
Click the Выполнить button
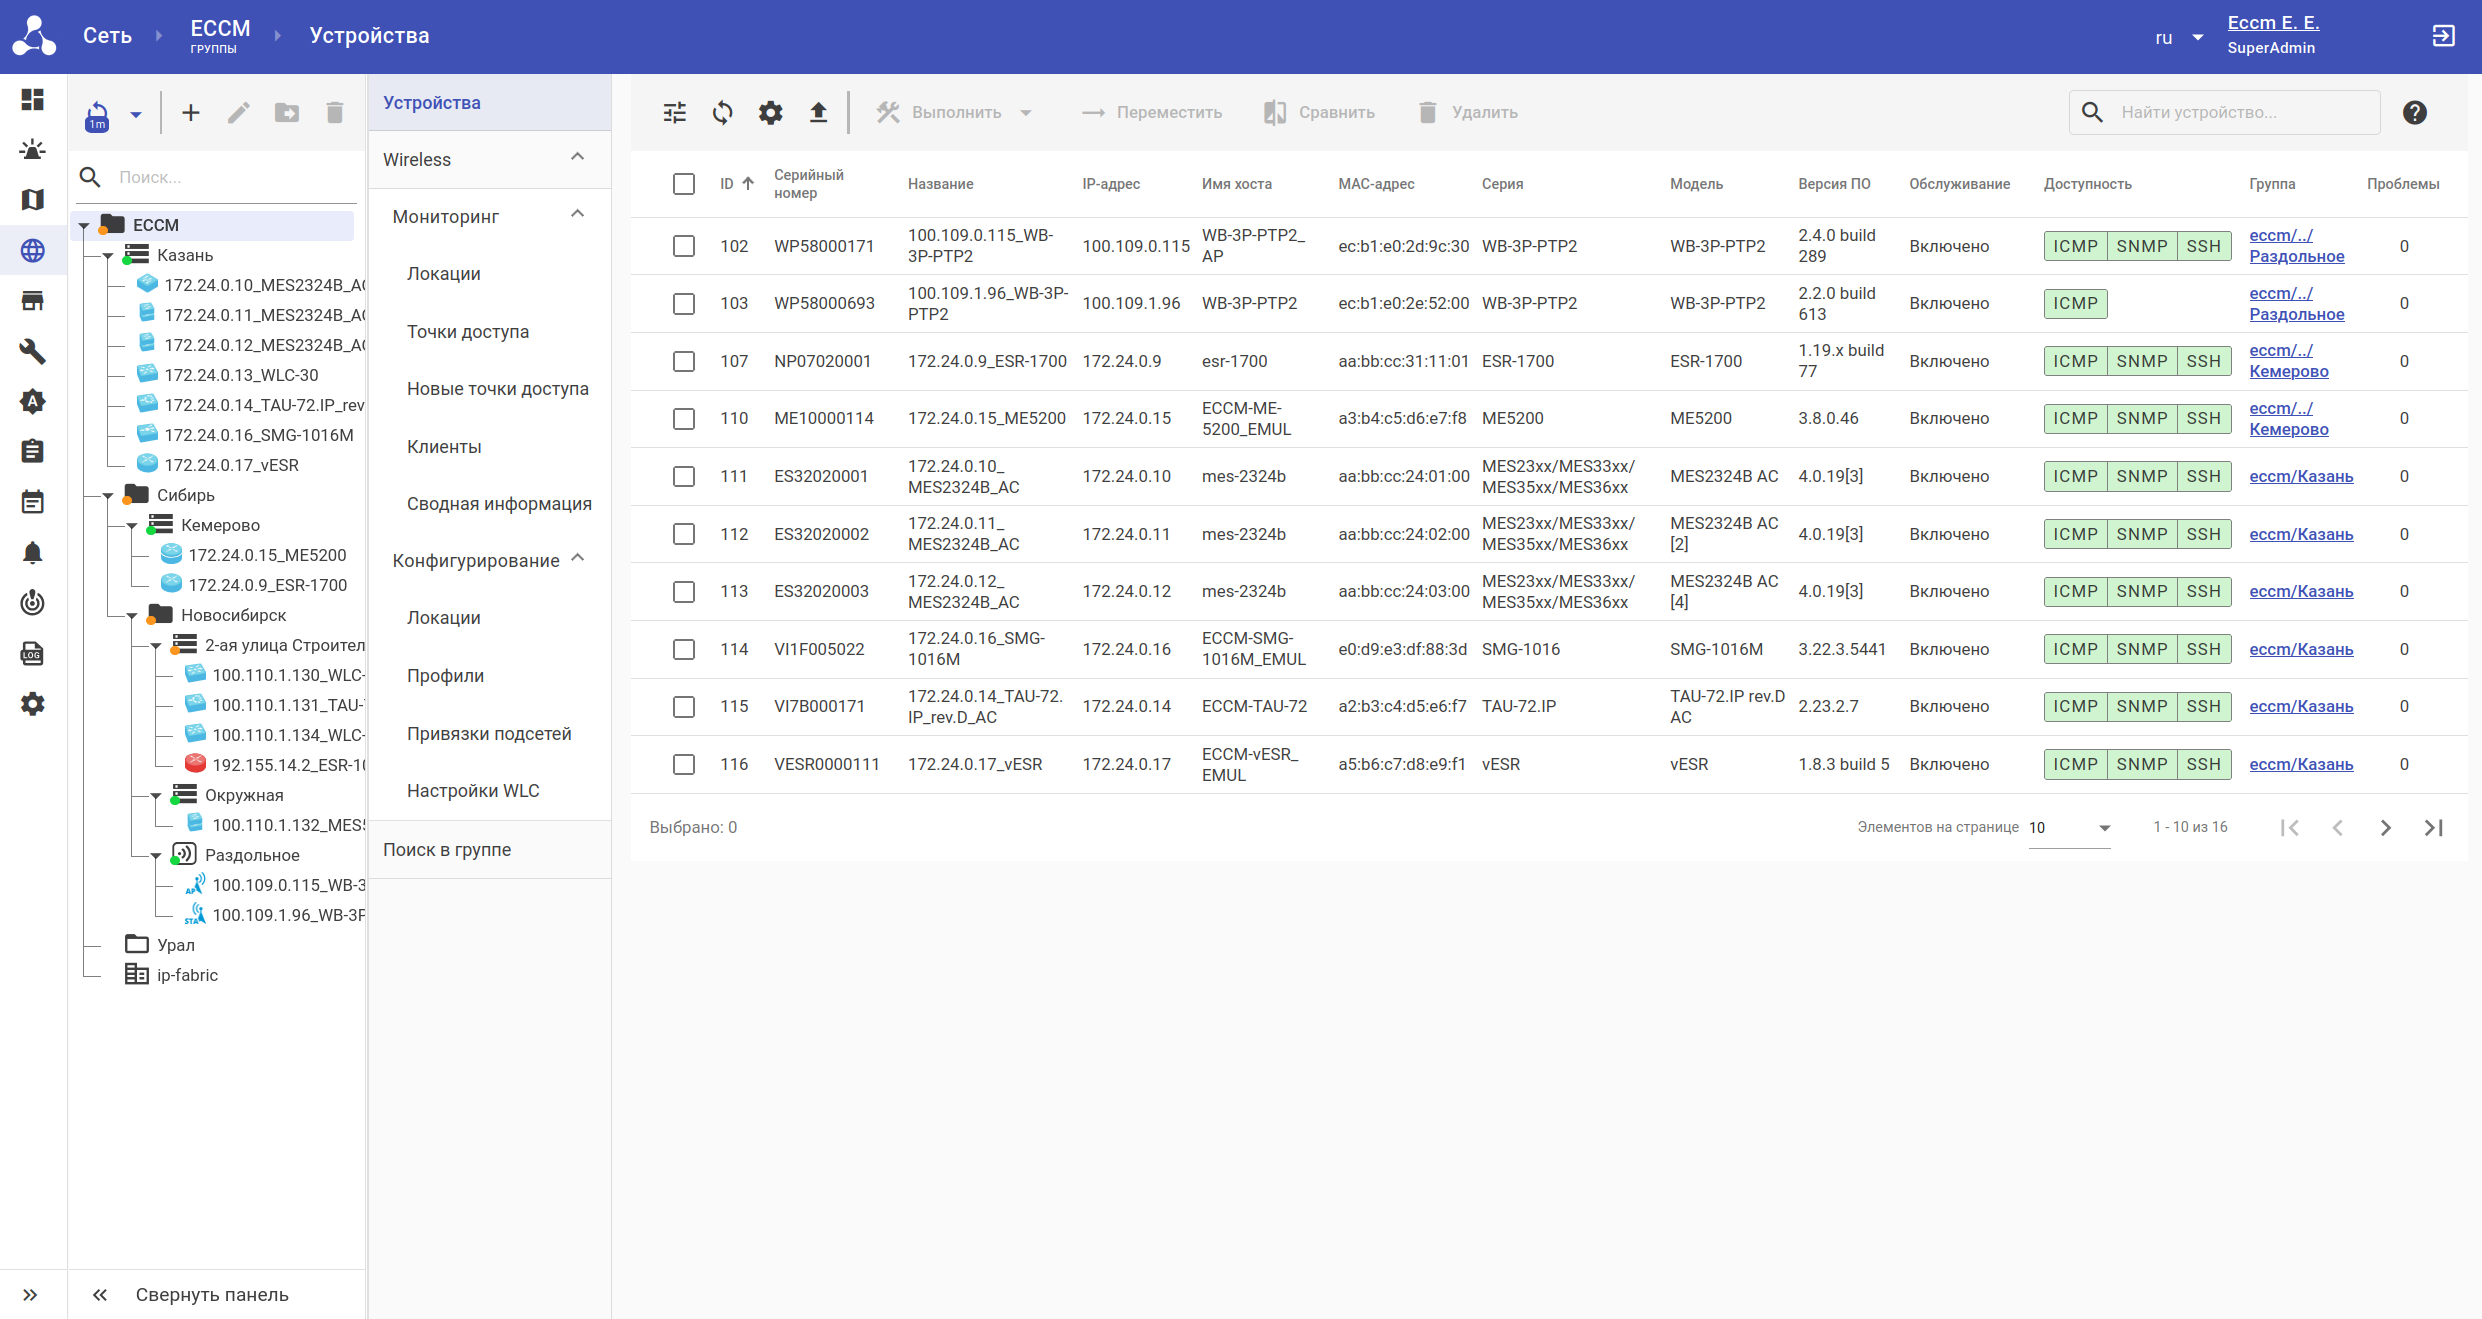955,113
